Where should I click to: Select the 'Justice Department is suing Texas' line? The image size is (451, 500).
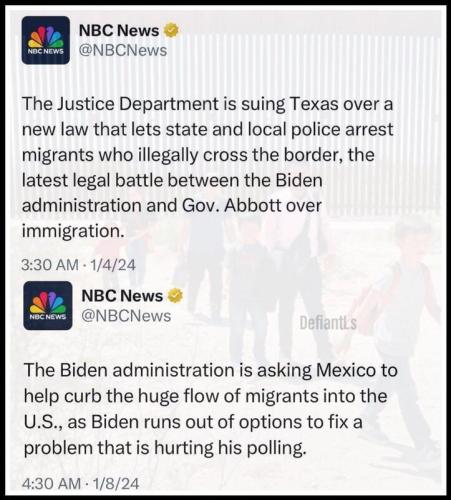(x=208, y=104)
